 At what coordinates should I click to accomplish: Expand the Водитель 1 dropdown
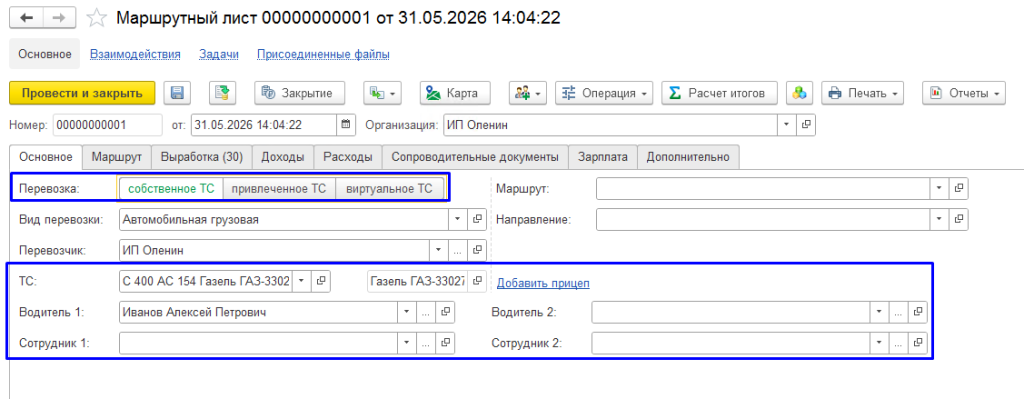407,312
